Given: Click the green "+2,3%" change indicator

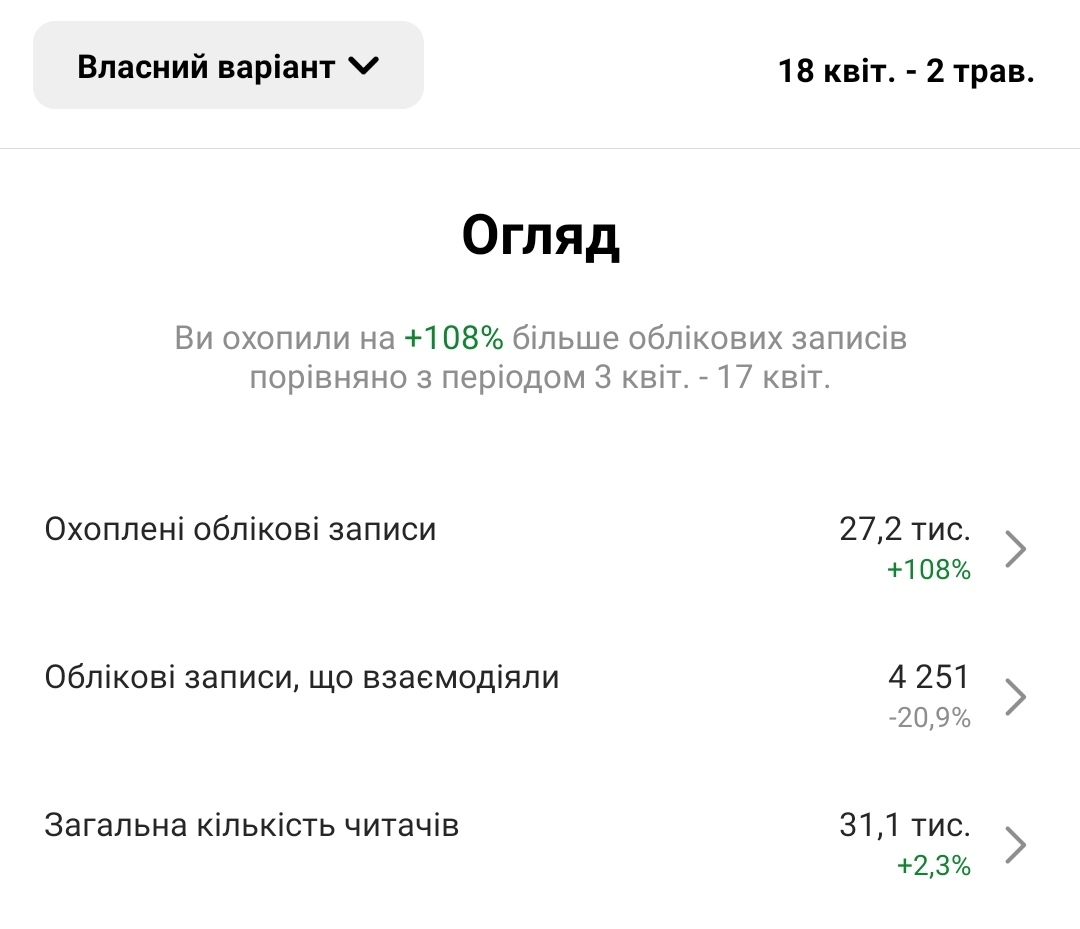Looking at the screenshot, I should click(x=934, y=866).
